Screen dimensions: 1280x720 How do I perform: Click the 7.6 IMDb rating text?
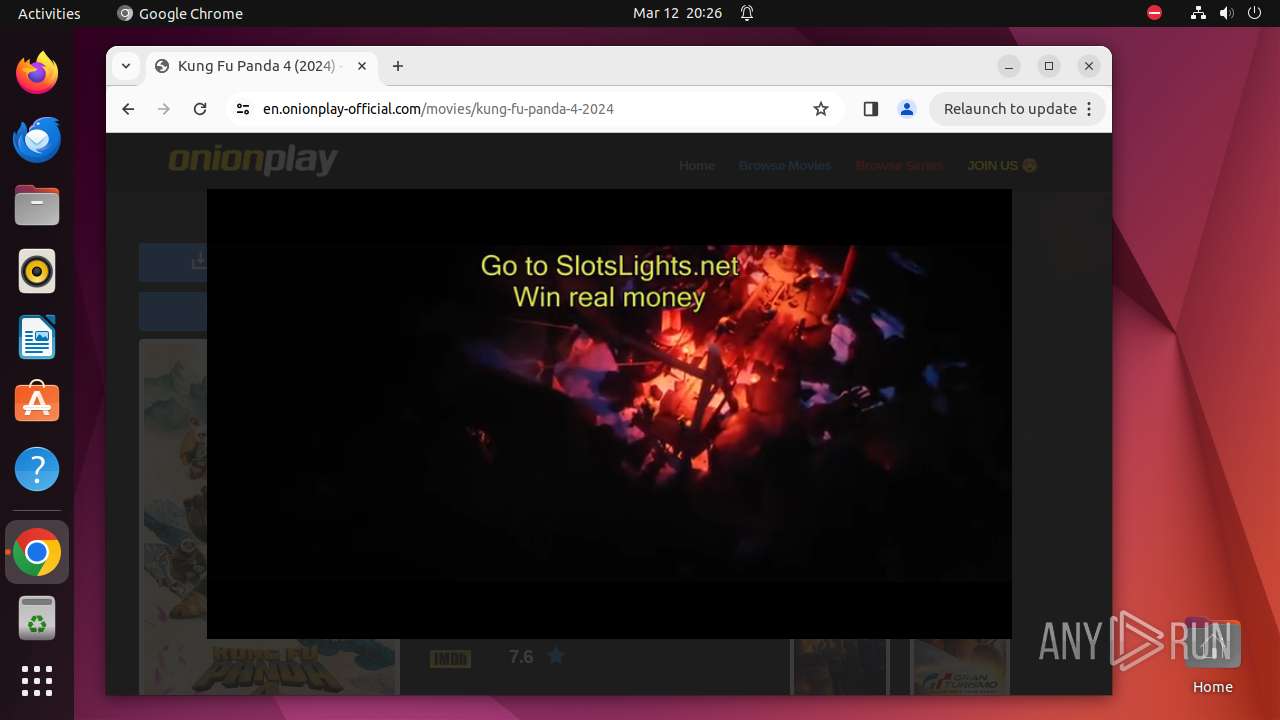tap(521, 657)
